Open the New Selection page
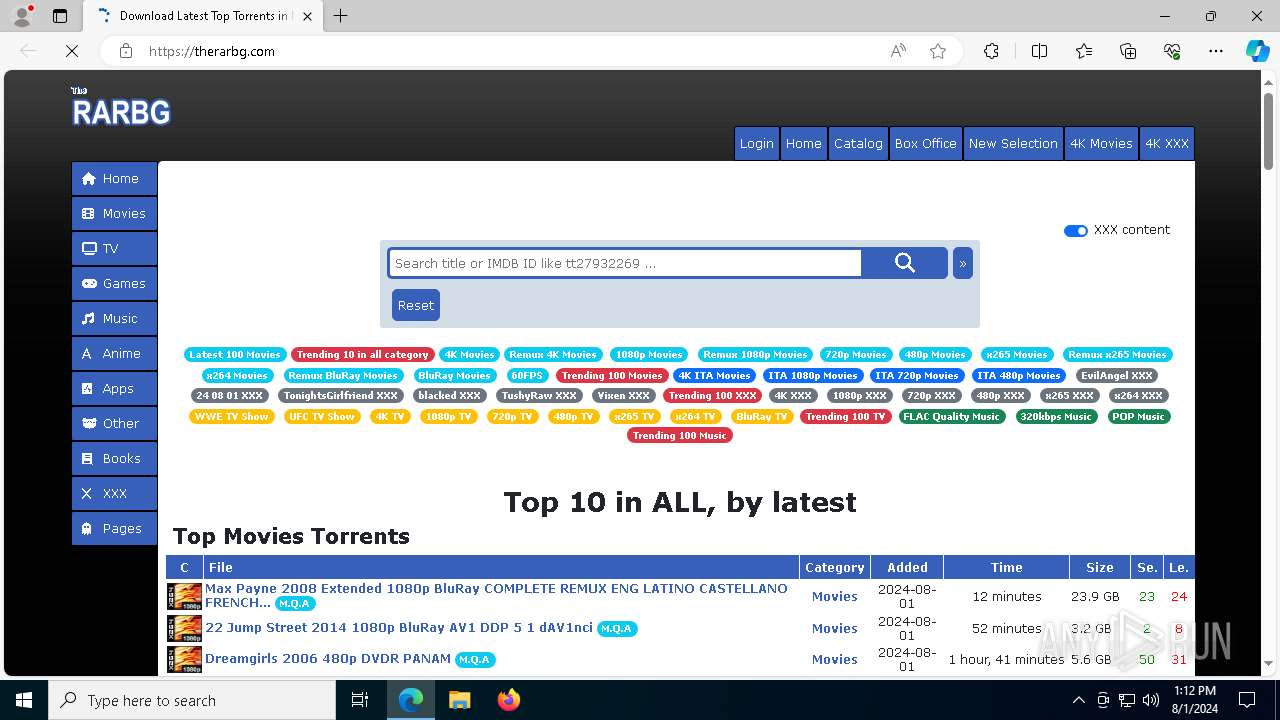 (x=1013, y=143)
